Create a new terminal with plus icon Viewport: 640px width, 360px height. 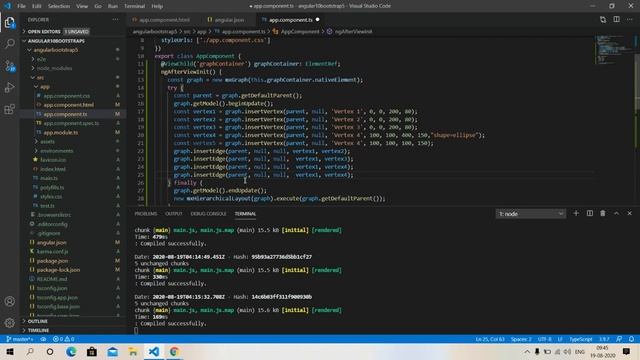(576, 213)
